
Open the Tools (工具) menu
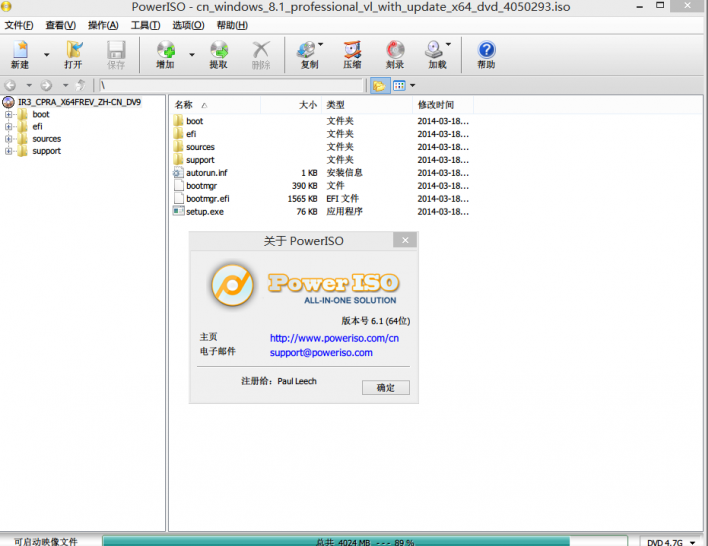tap(145, 25)
